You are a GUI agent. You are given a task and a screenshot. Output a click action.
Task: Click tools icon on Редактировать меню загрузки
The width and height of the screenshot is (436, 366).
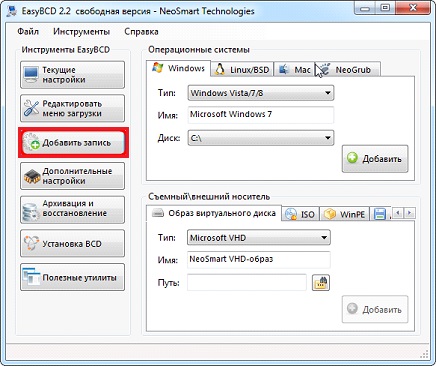pos(31,109)
